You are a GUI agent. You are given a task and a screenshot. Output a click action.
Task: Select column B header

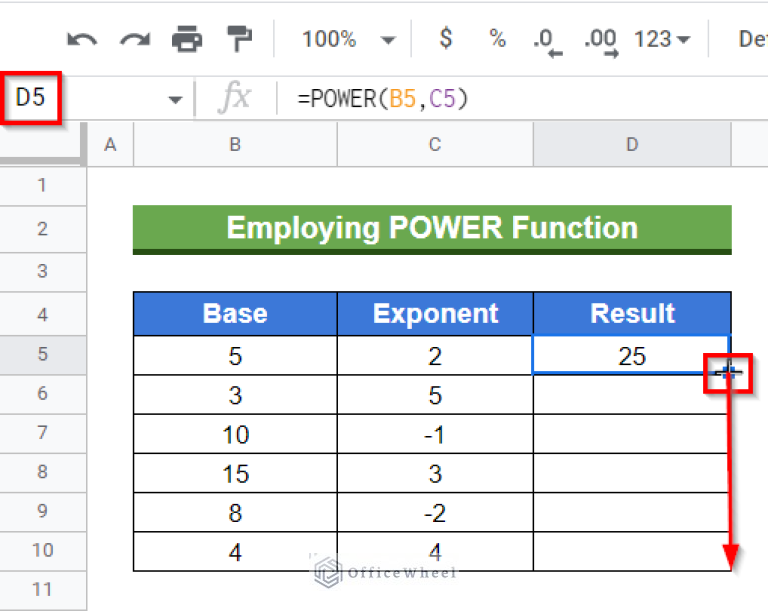point(235,145)
